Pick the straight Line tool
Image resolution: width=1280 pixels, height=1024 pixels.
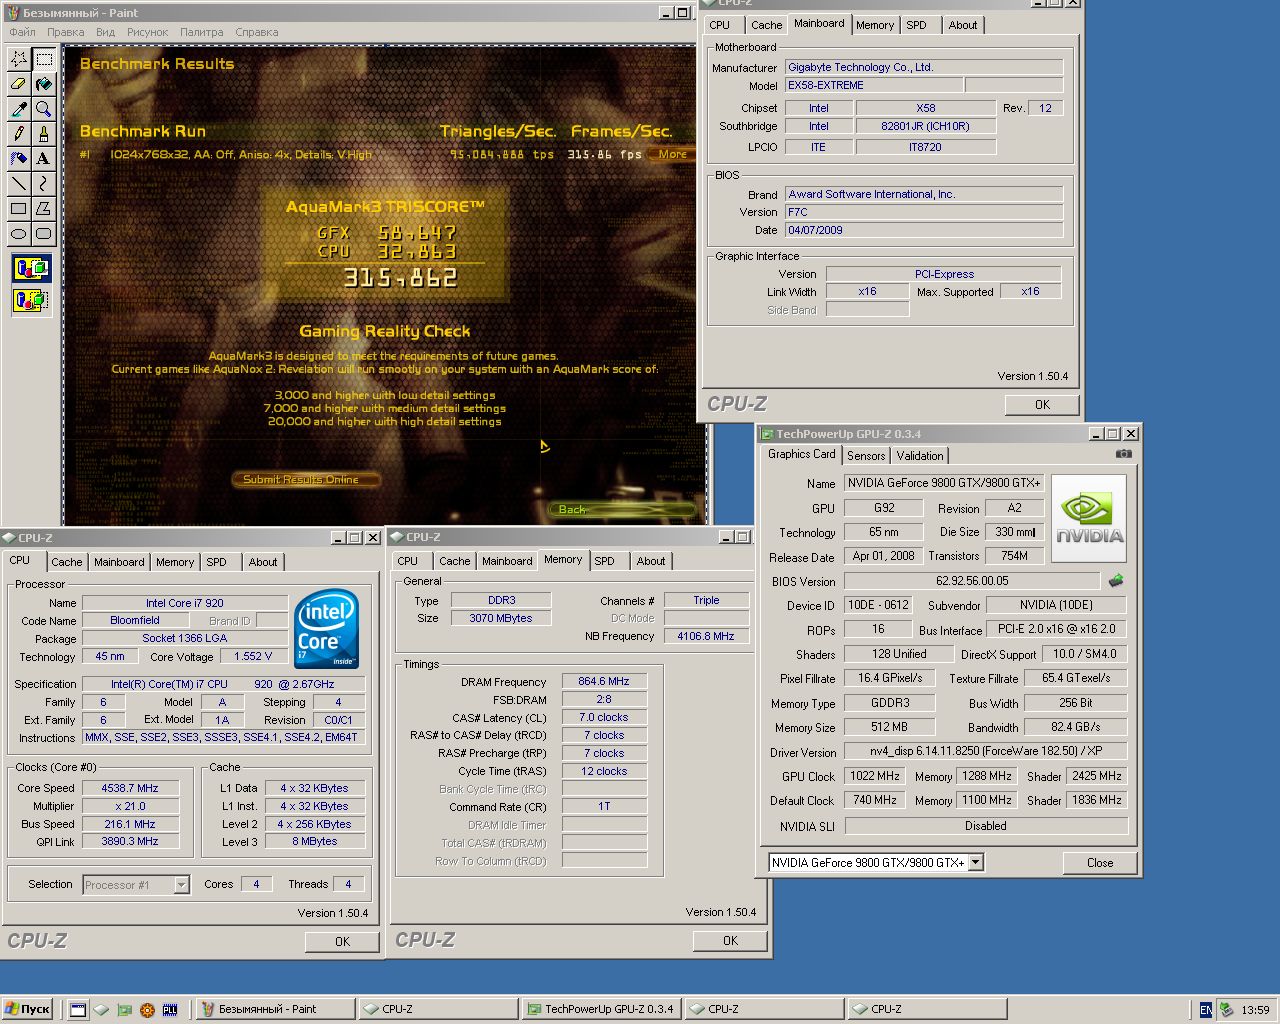(18, 184)
